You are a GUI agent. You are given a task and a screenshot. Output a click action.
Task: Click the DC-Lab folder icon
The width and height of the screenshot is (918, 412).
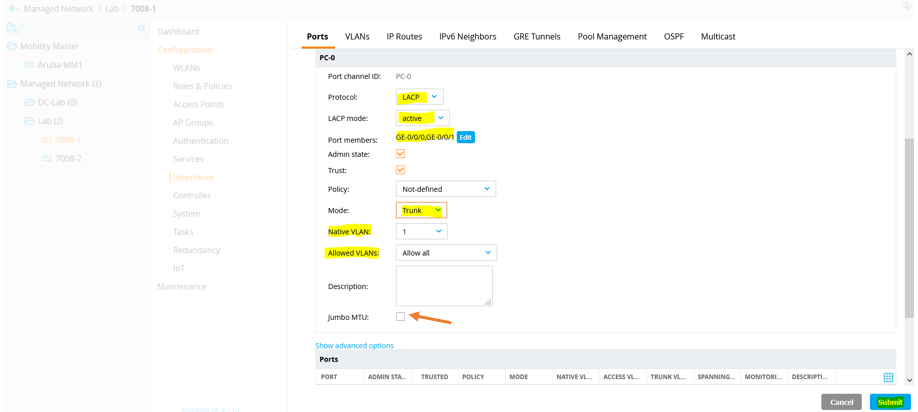click(x=30, y=102)
